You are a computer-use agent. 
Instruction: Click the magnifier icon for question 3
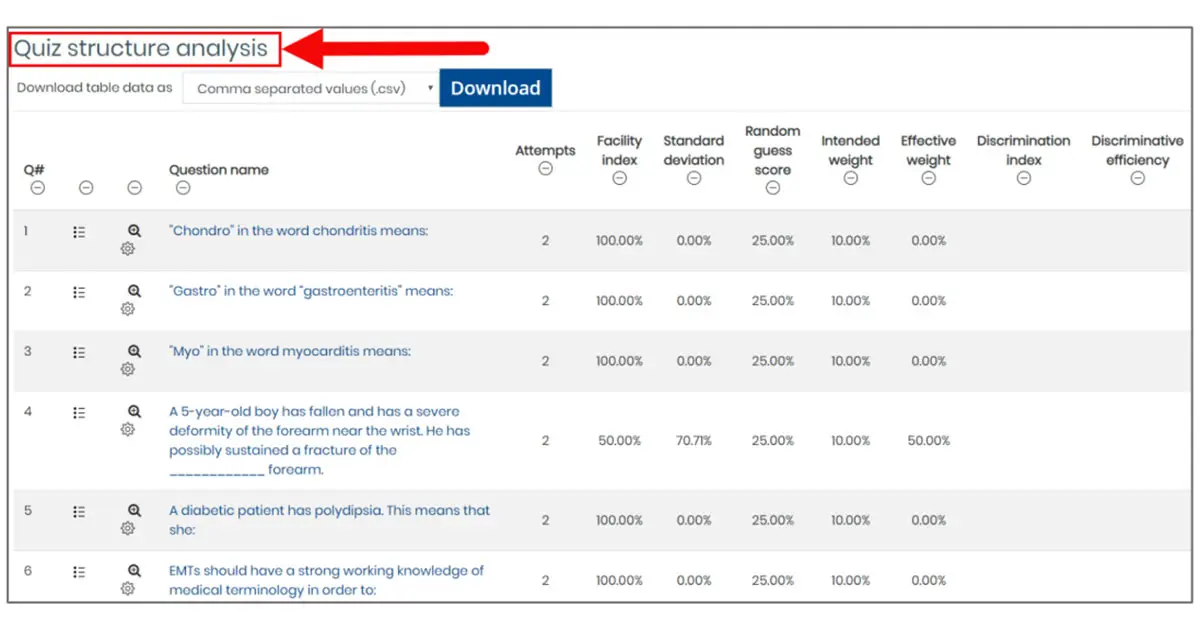[133, 349]
